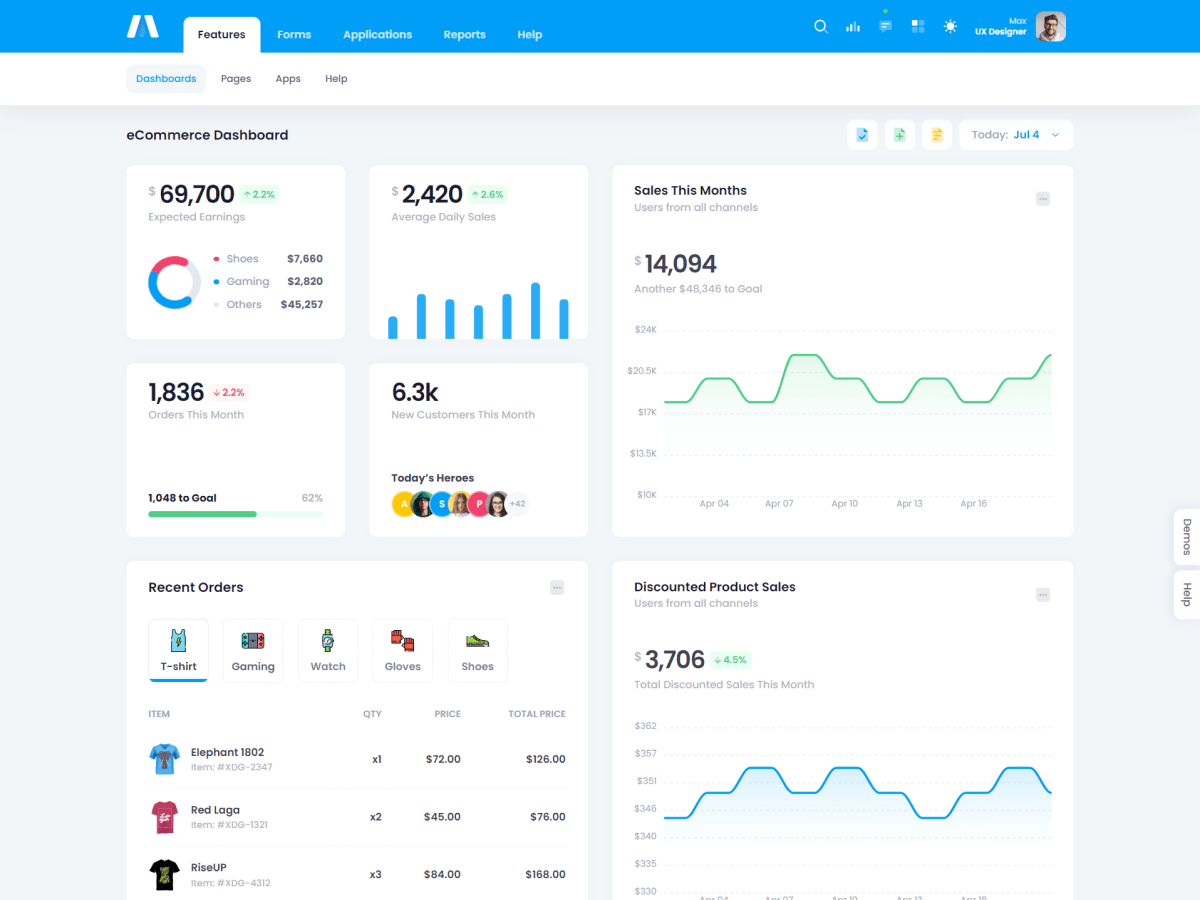Viewport: 1200px width, 900px height.
Task: Click the yellow notes document icon
Action: tap(936, 135)
